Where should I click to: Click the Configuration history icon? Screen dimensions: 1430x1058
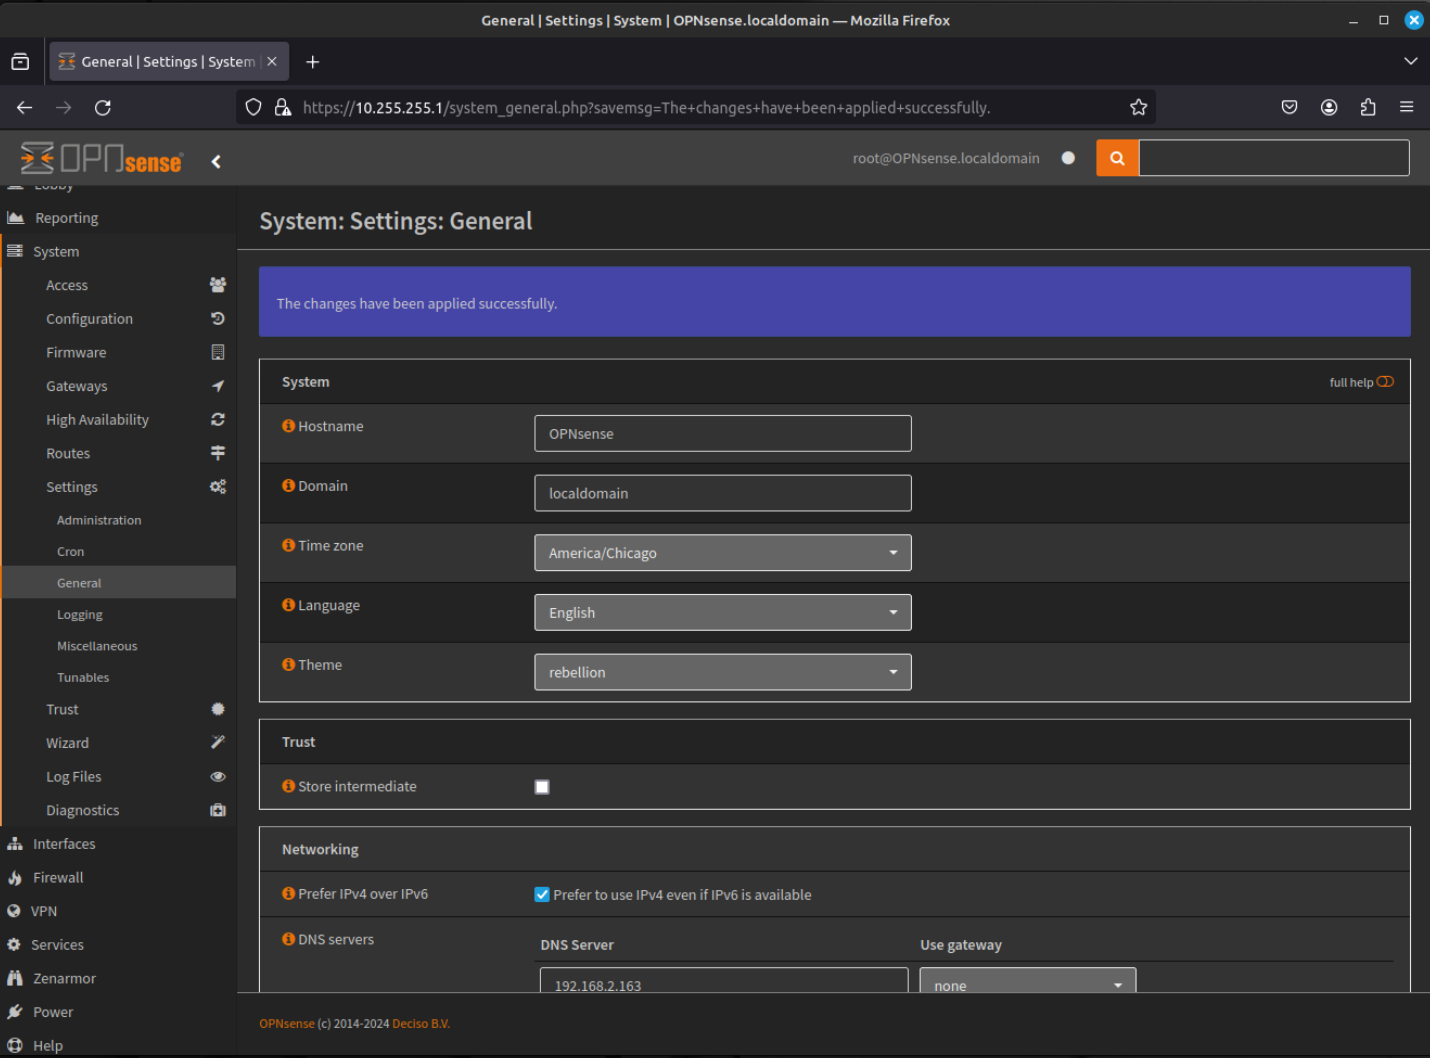coord(218,318)
